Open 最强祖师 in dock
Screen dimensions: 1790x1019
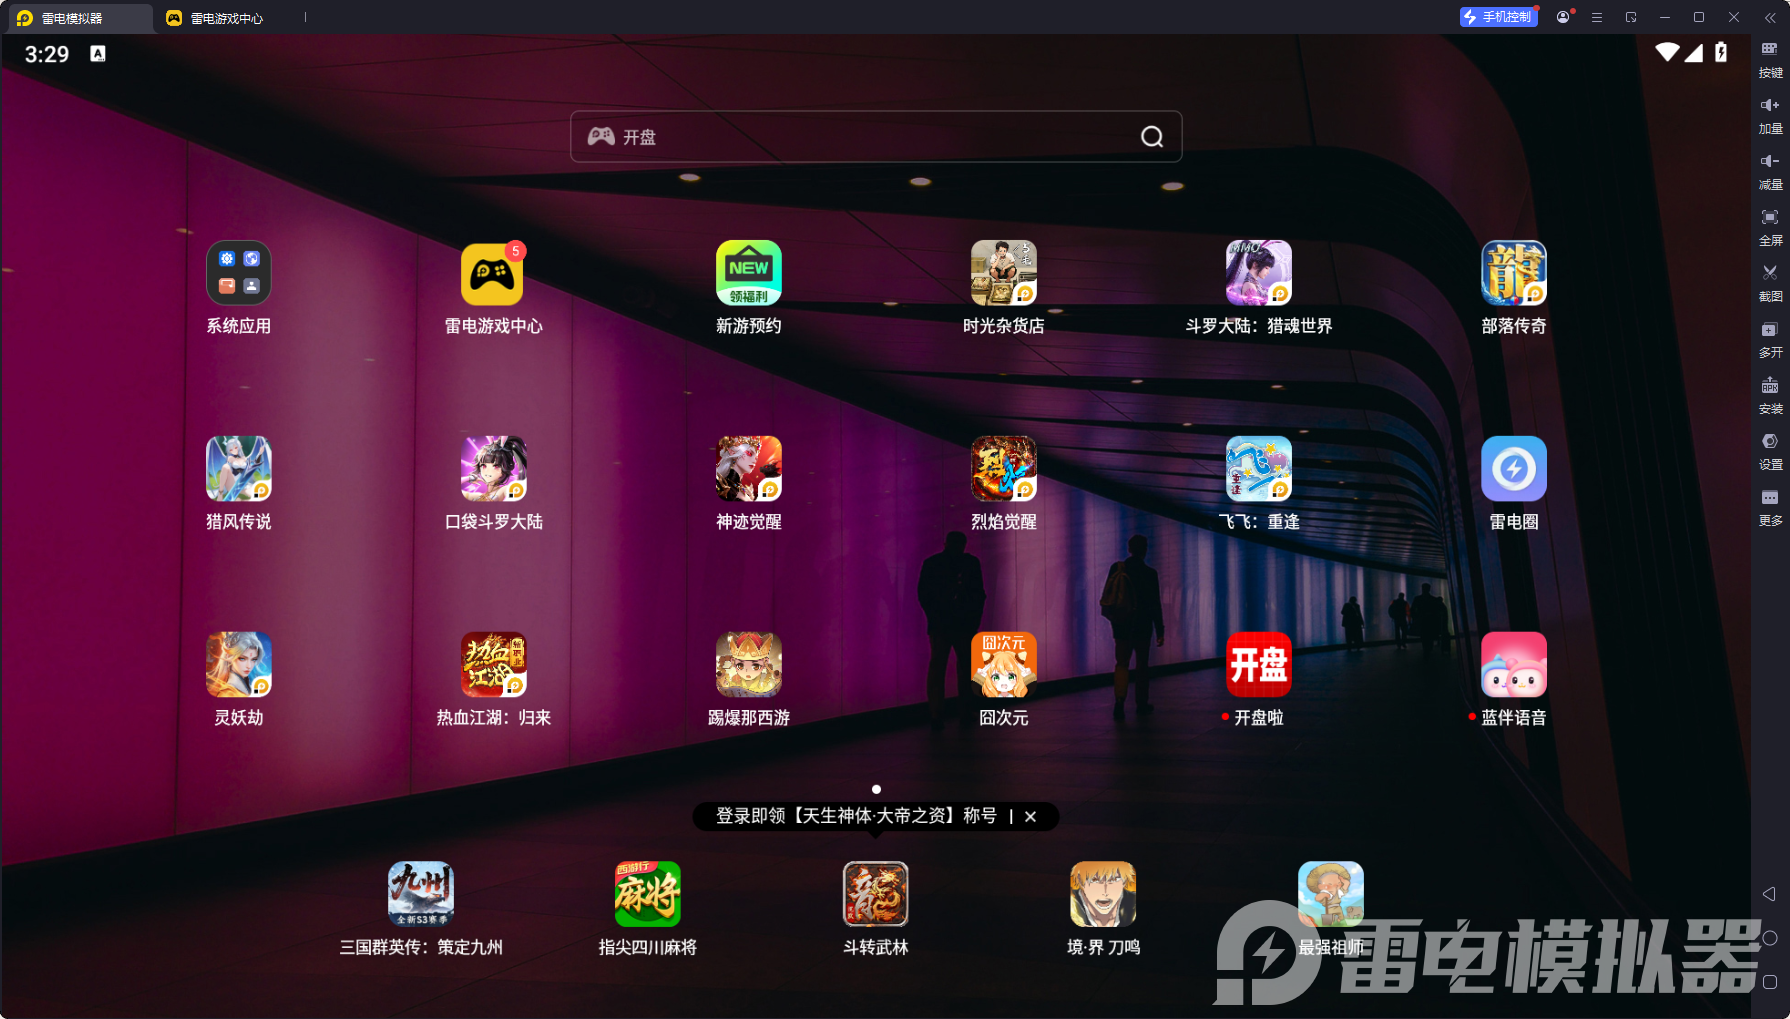click(x=1330, y=894)
